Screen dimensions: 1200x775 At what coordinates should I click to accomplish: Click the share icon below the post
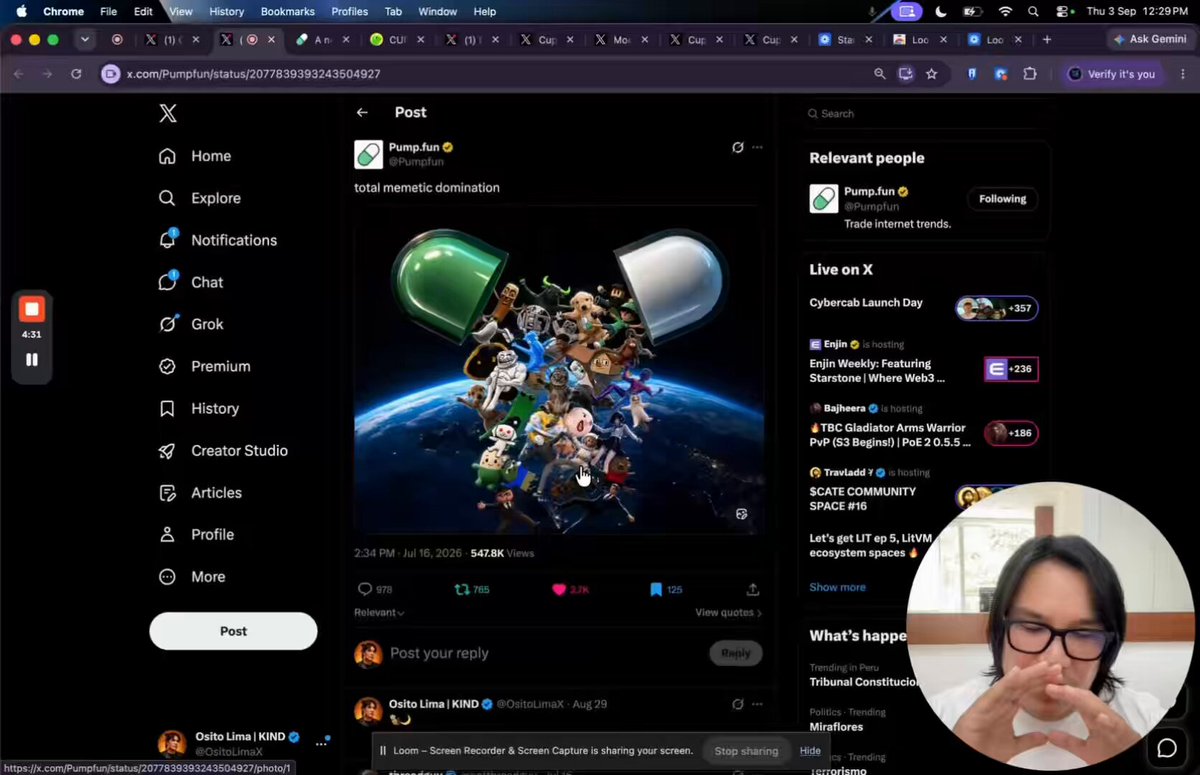click(x=753, y=590)
